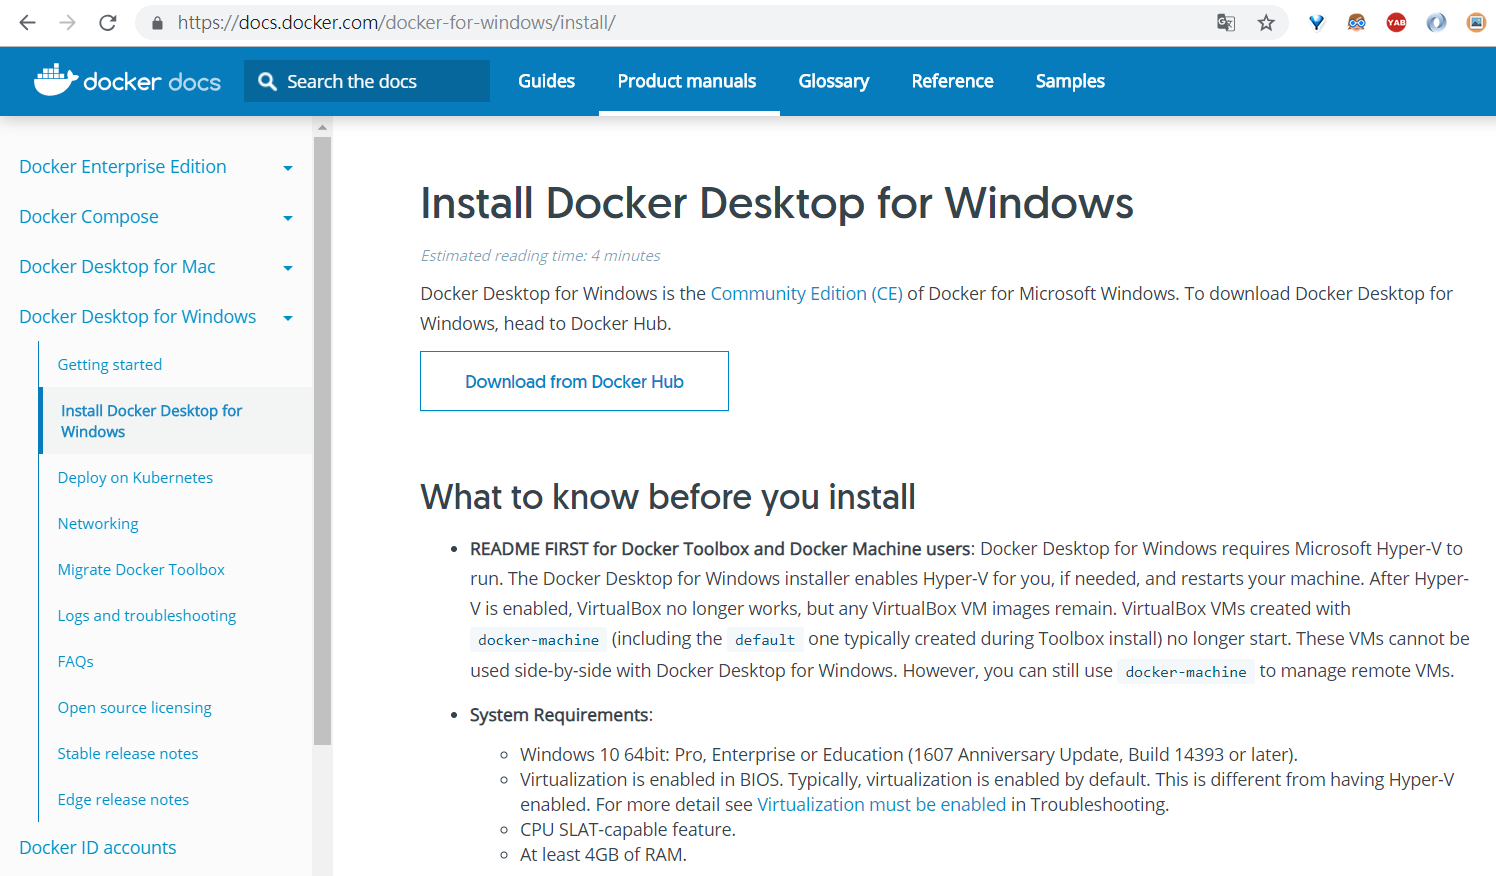This screenshot has height=876, width=1496.
Task: Bookmark this page with the star
Action: (1266, 22)
